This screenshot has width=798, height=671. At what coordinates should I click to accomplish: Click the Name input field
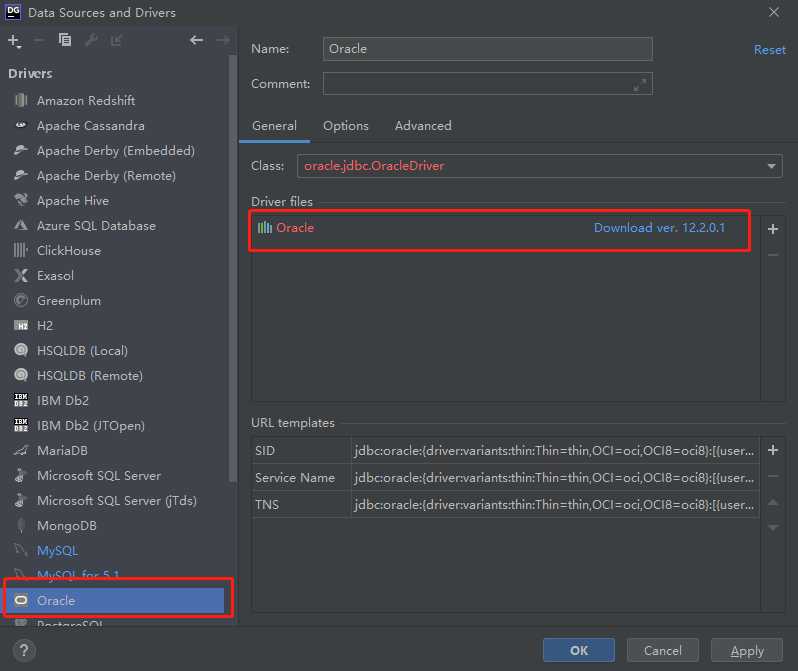488,49
